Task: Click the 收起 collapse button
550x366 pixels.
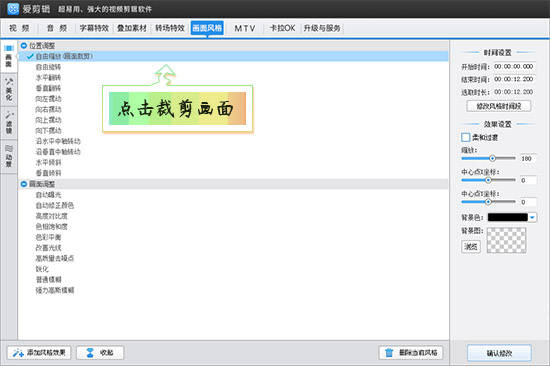Action: (x=100, y=353)
